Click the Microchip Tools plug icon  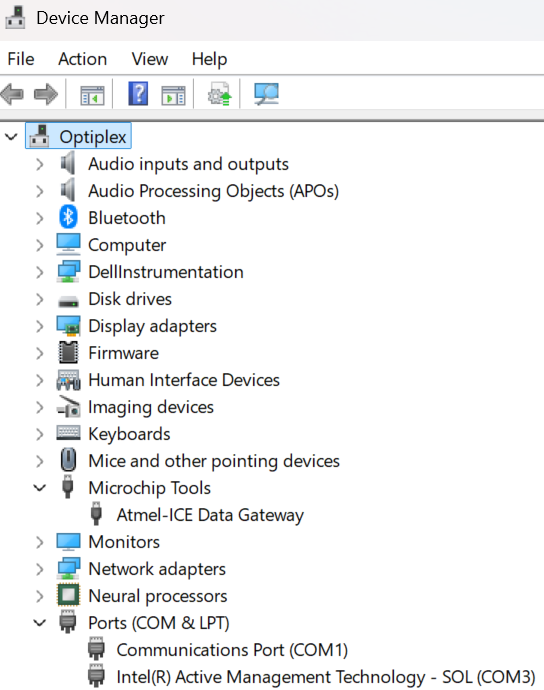(x=68, y=487)
